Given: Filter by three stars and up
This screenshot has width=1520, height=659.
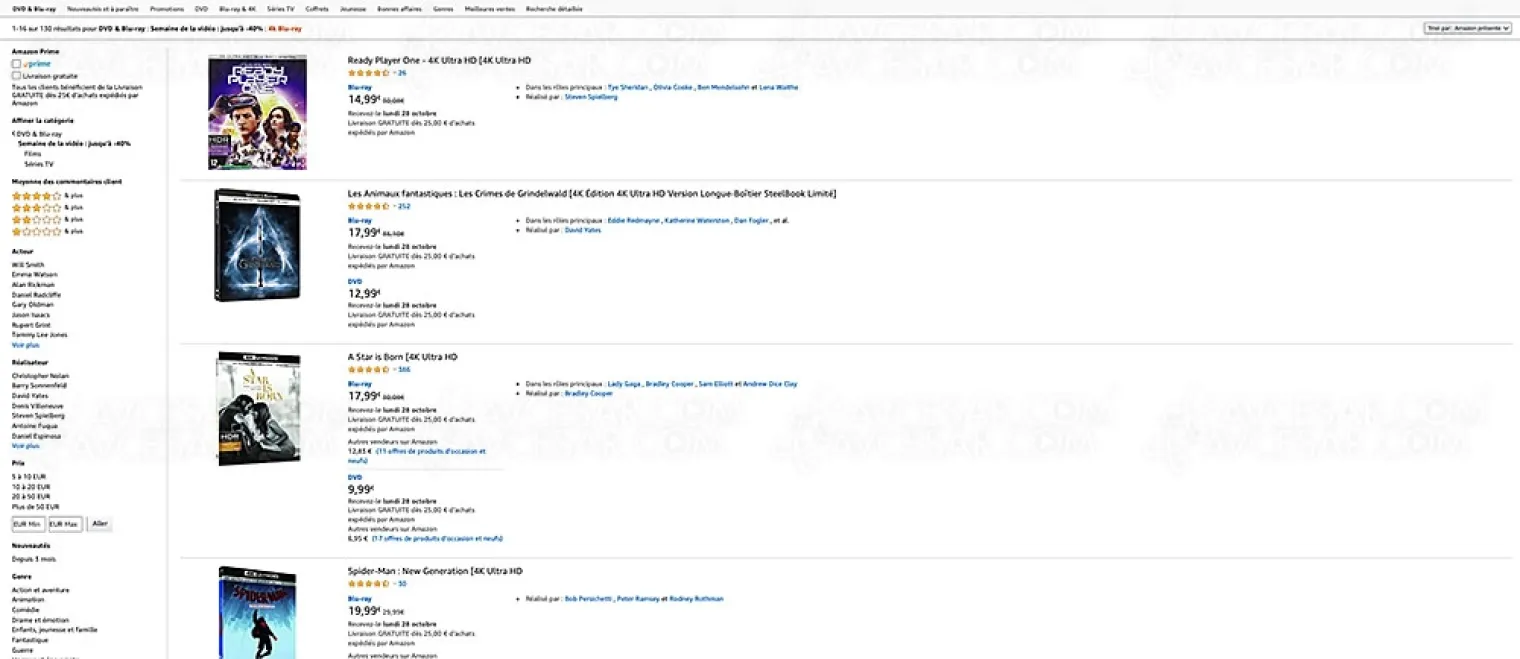Looking at the screenshot, I should (36, 207).
